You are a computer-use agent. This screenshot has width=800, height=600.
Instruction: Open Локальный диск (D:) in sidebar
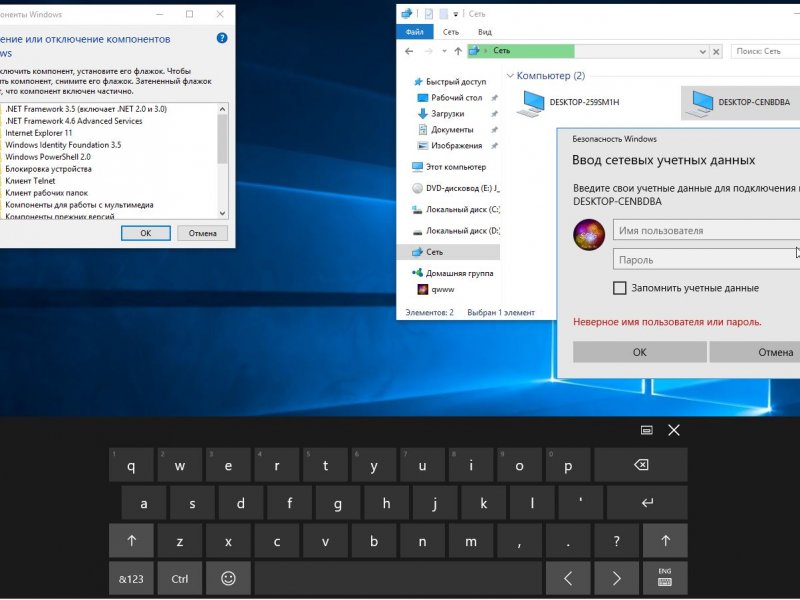(456, 231)
